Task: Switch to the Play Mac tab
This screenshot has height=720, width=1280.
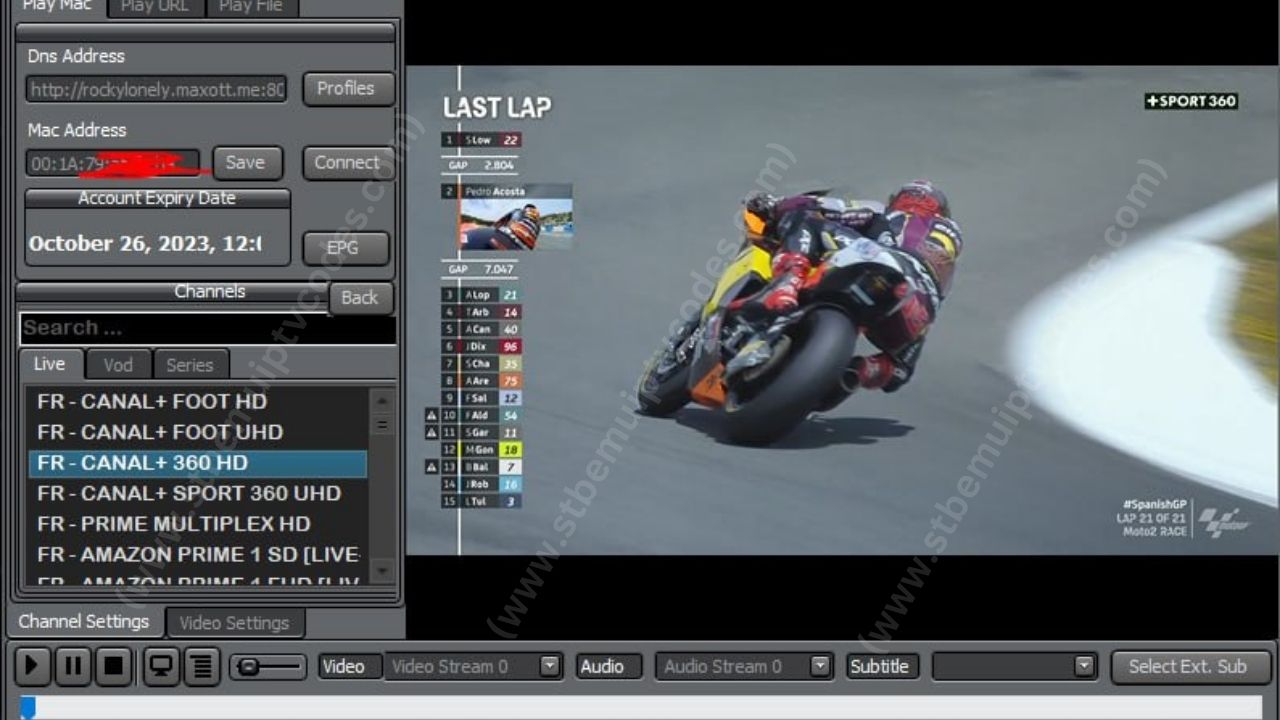Action: tap(57, 7)
